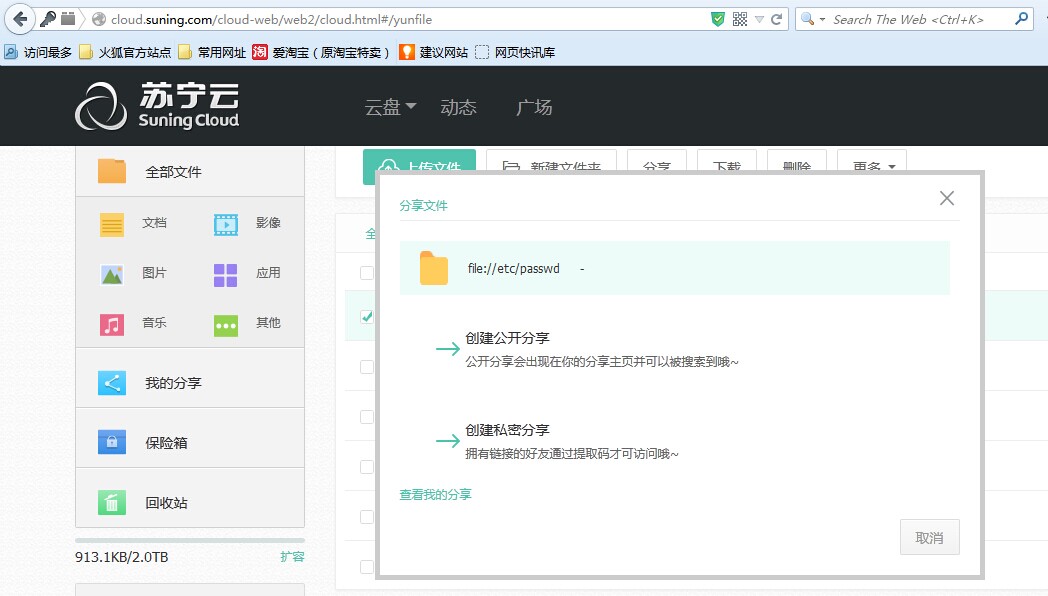This screenshot has height=596, width=1048.
Task: Switch to the 广场 tab
Action: 534,107
